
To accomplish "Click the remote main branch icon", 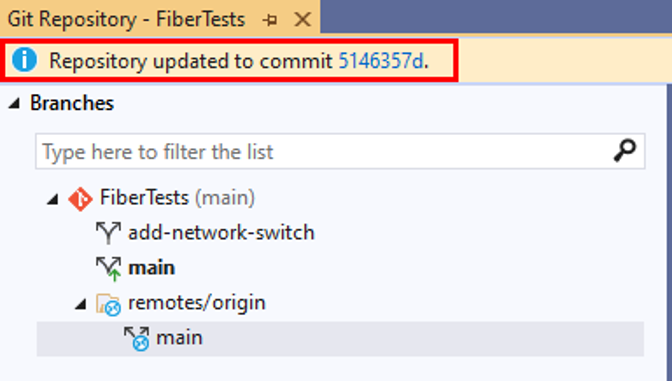I will click(137, 339).
